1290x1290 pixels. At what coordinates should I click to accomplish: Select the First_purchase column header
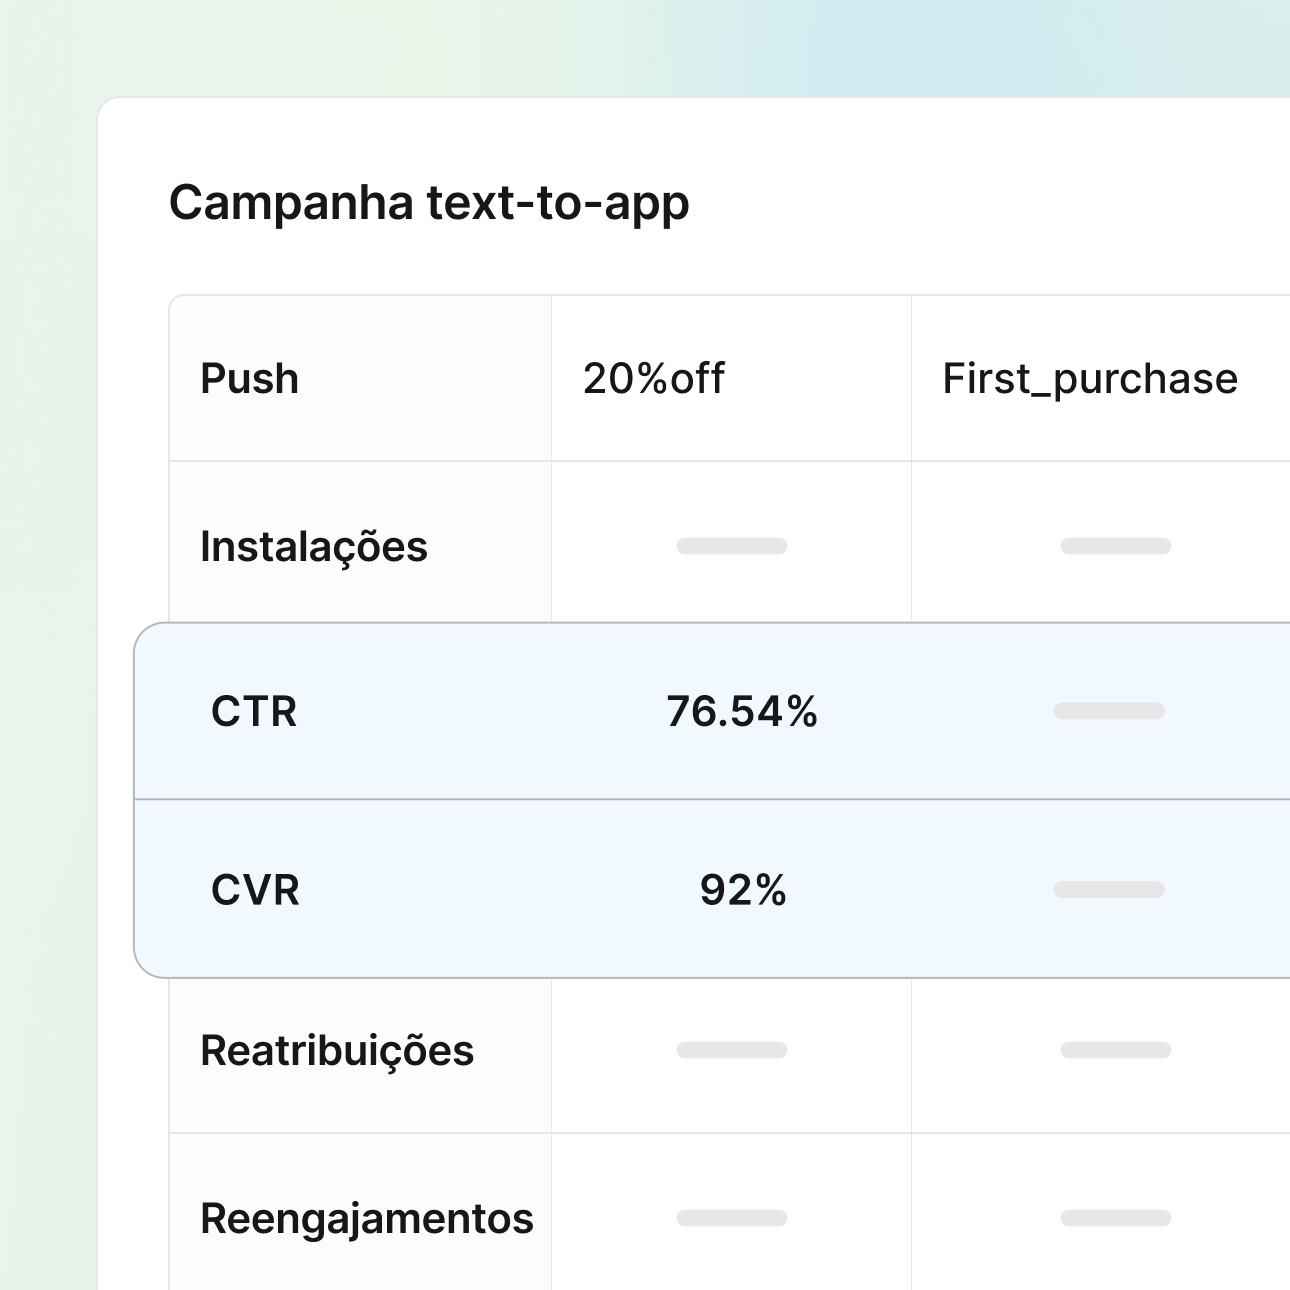(x=1090, y=379)
